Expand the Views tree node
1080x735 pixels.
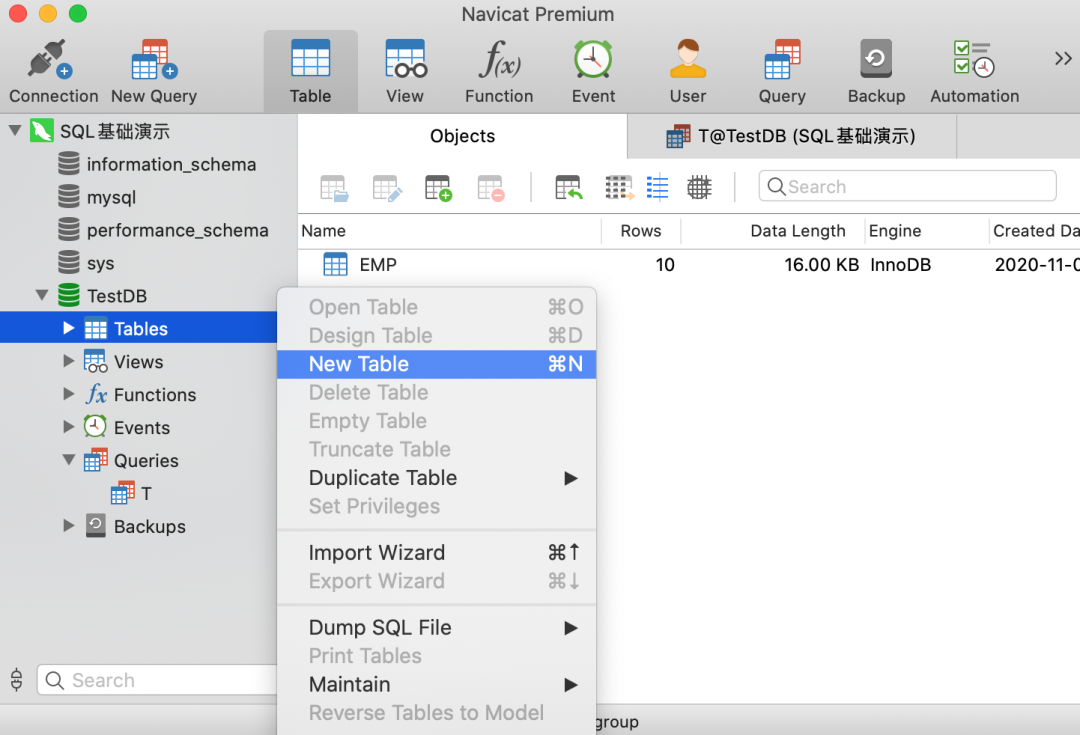[x=69, y=361]
